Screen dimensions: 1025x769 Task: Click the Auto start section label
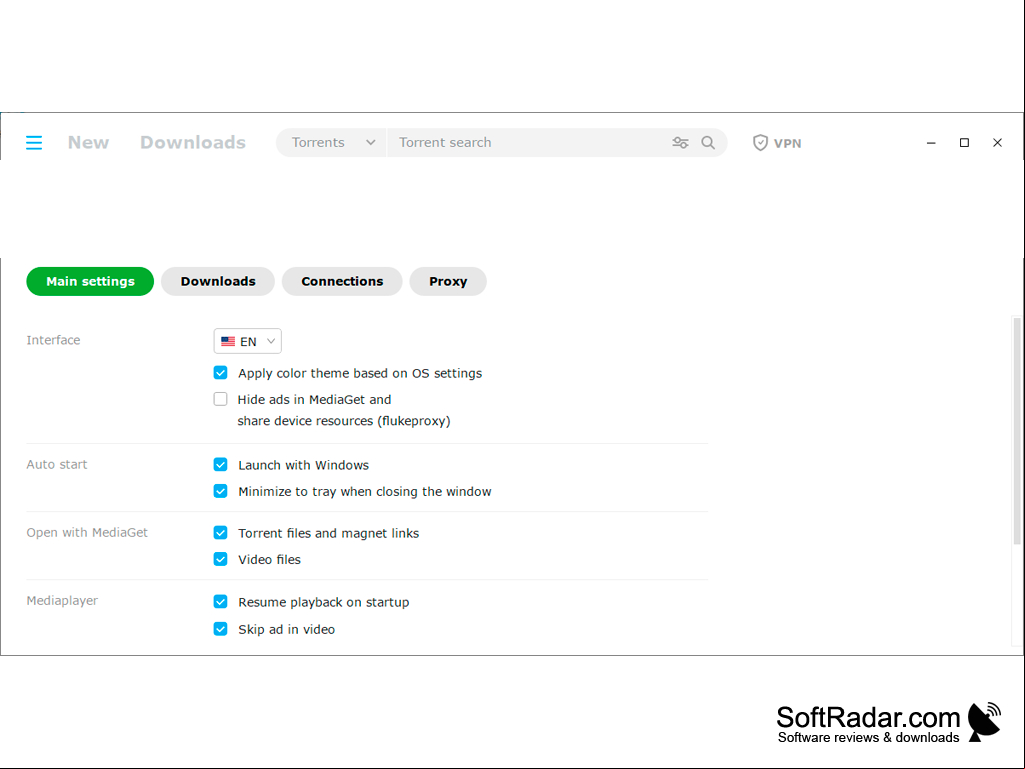coord(57,464)
